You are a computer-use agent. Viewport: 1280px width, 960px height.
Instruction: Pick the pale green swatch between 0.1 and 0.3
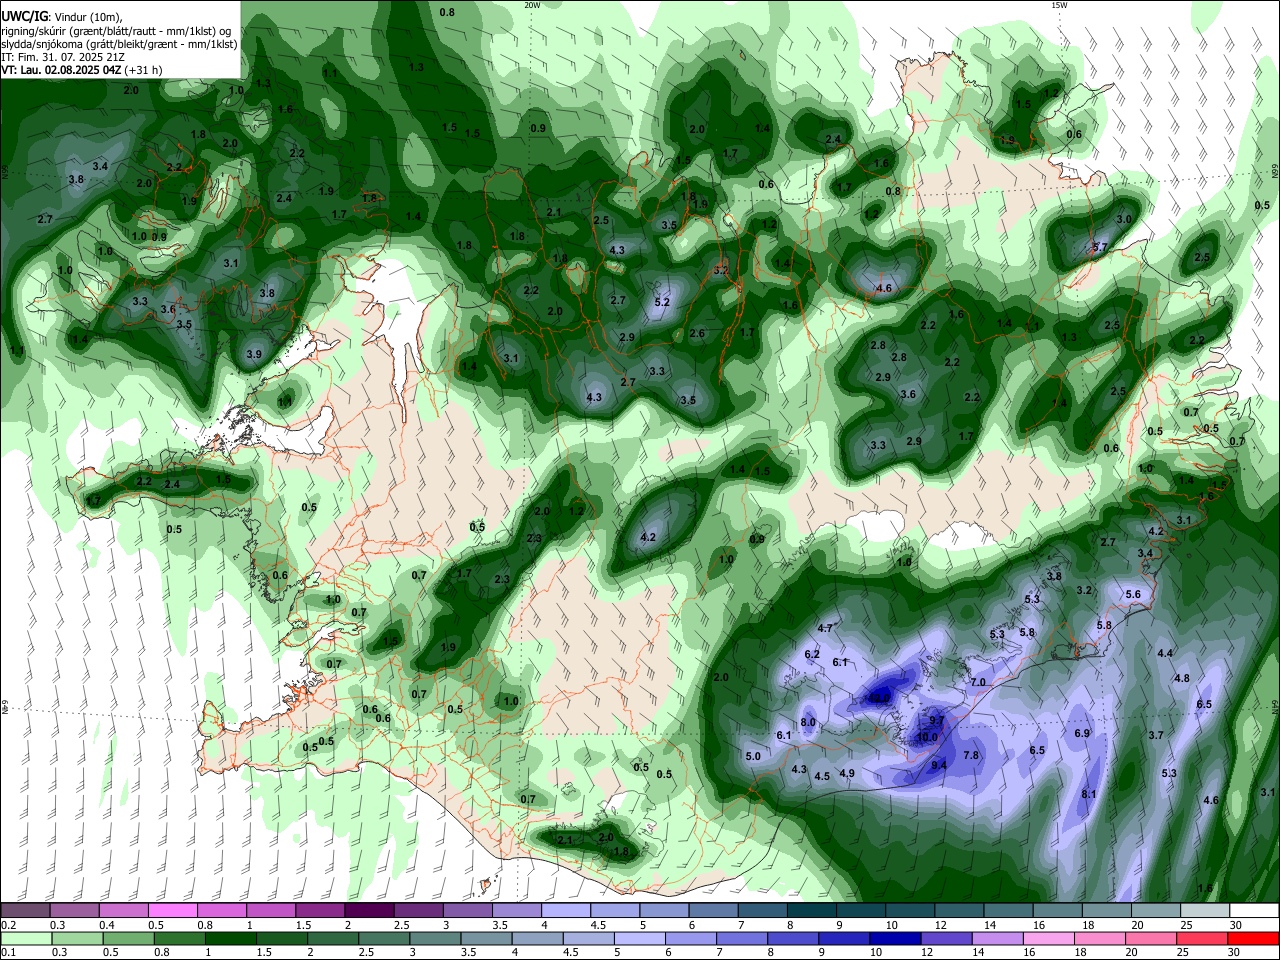click(x=25, y=938)
